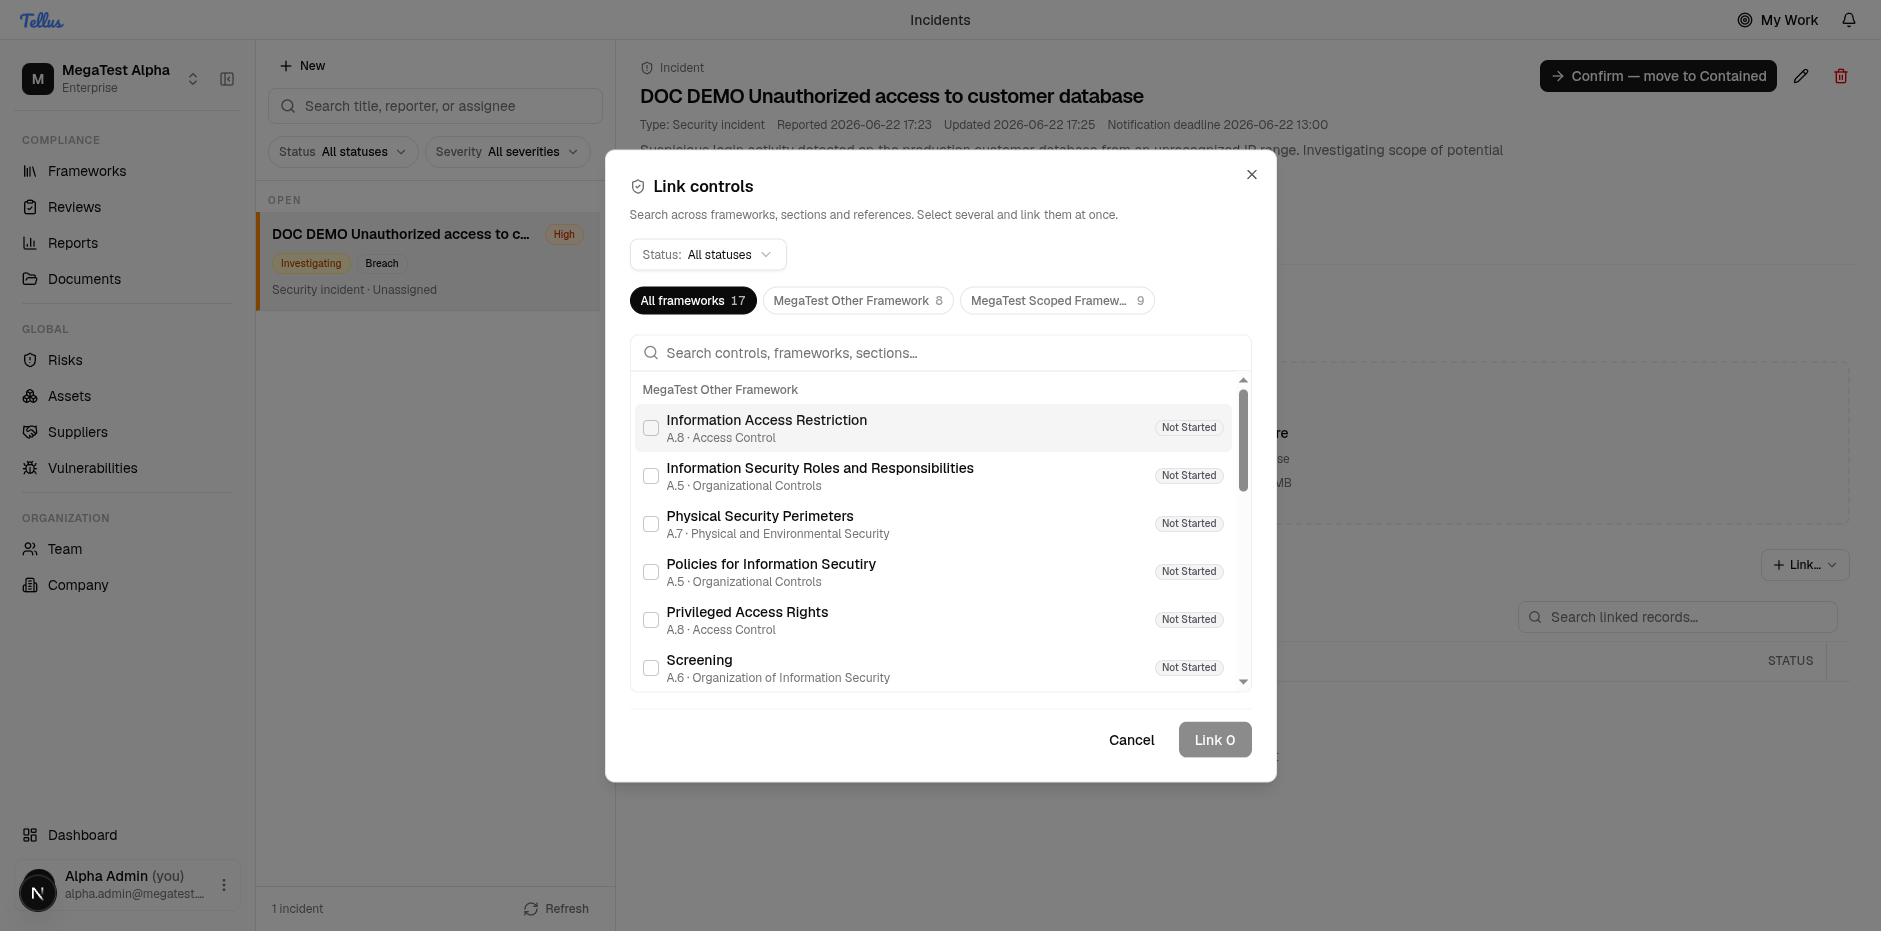Select MegaTest Other Framework tab

[x=858, y=301]
